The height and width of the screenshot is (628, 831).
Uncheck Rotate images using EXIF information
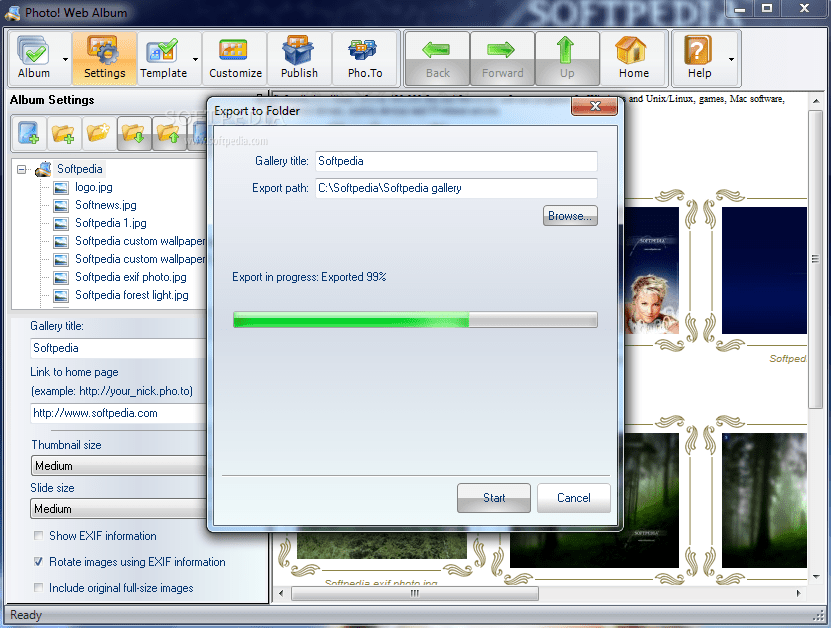tap(38, 562)
